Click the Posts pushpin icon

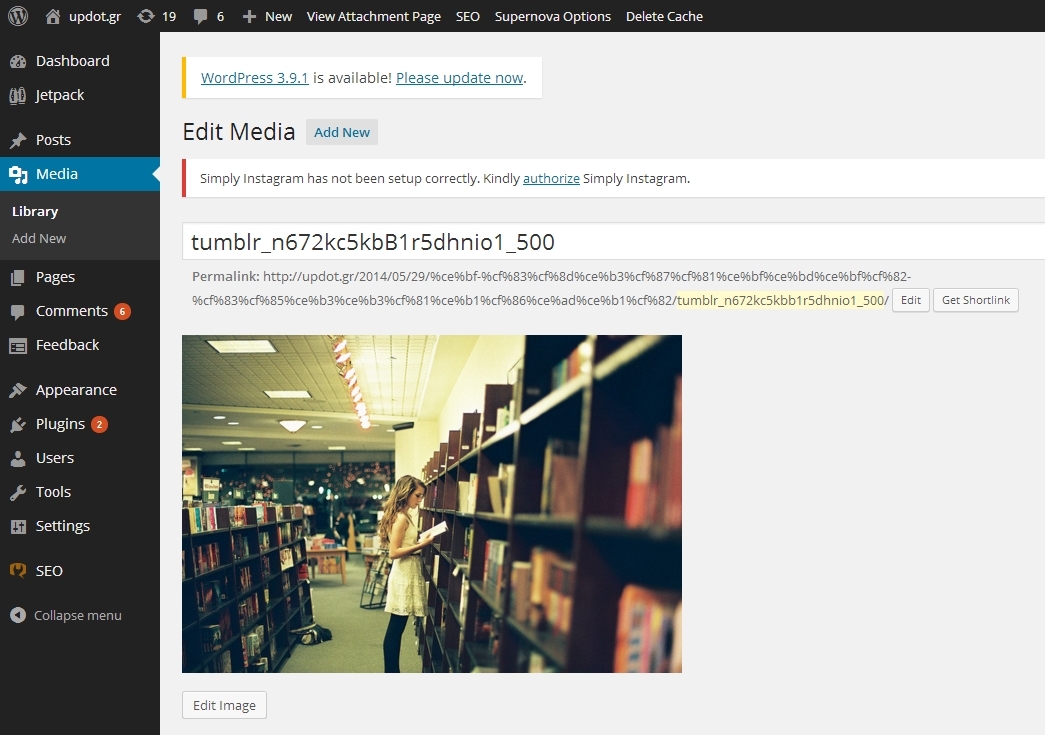(18, 140)
